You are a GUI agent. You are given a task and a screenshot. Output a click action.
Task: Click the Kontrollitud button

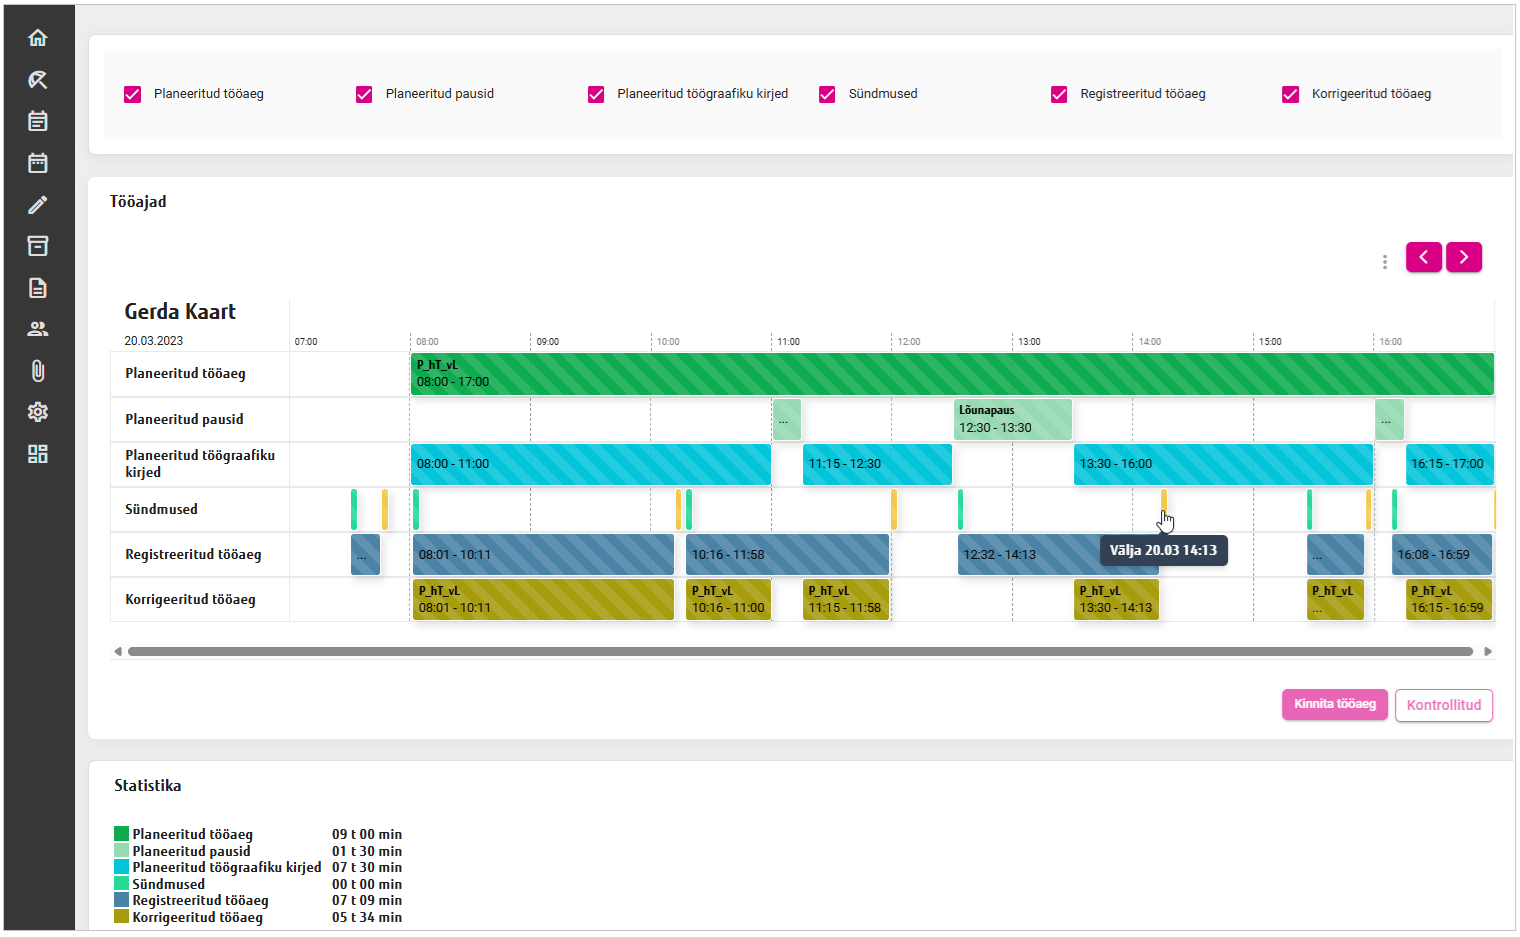tap(1443, 705)
